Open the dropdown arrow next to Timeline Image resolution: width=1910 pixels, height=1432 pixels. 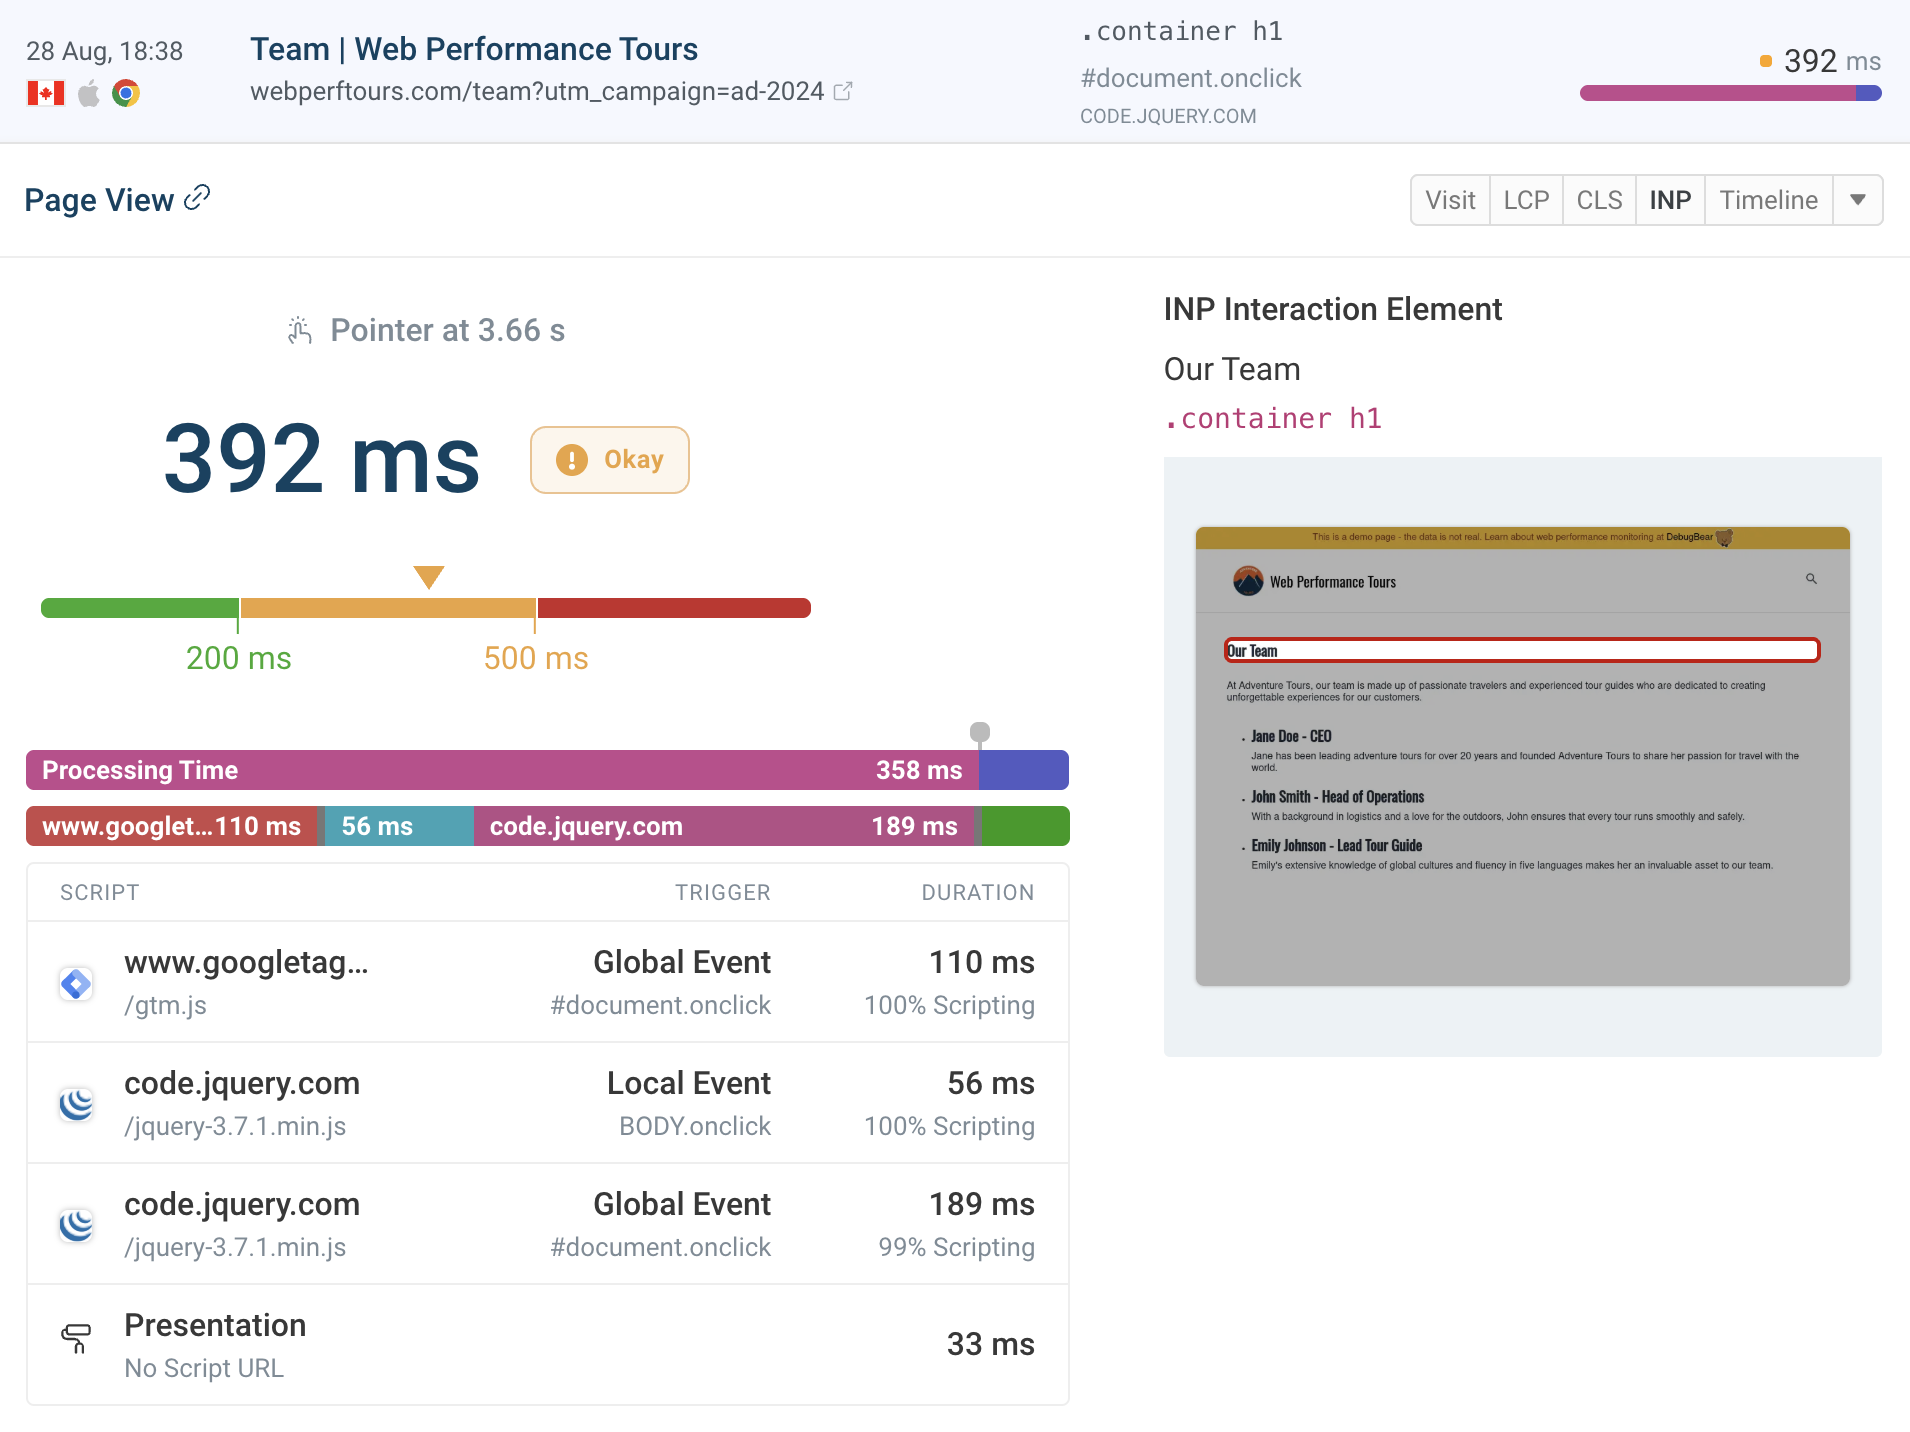click(1858, 200)
